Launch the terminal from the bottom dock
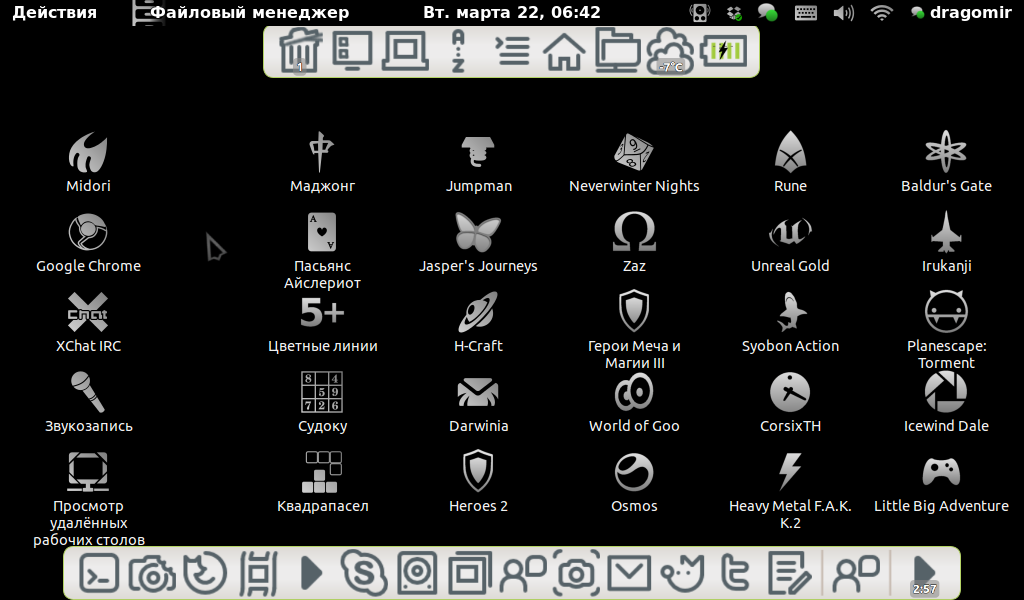1024x600 pixels. point(99,573)
